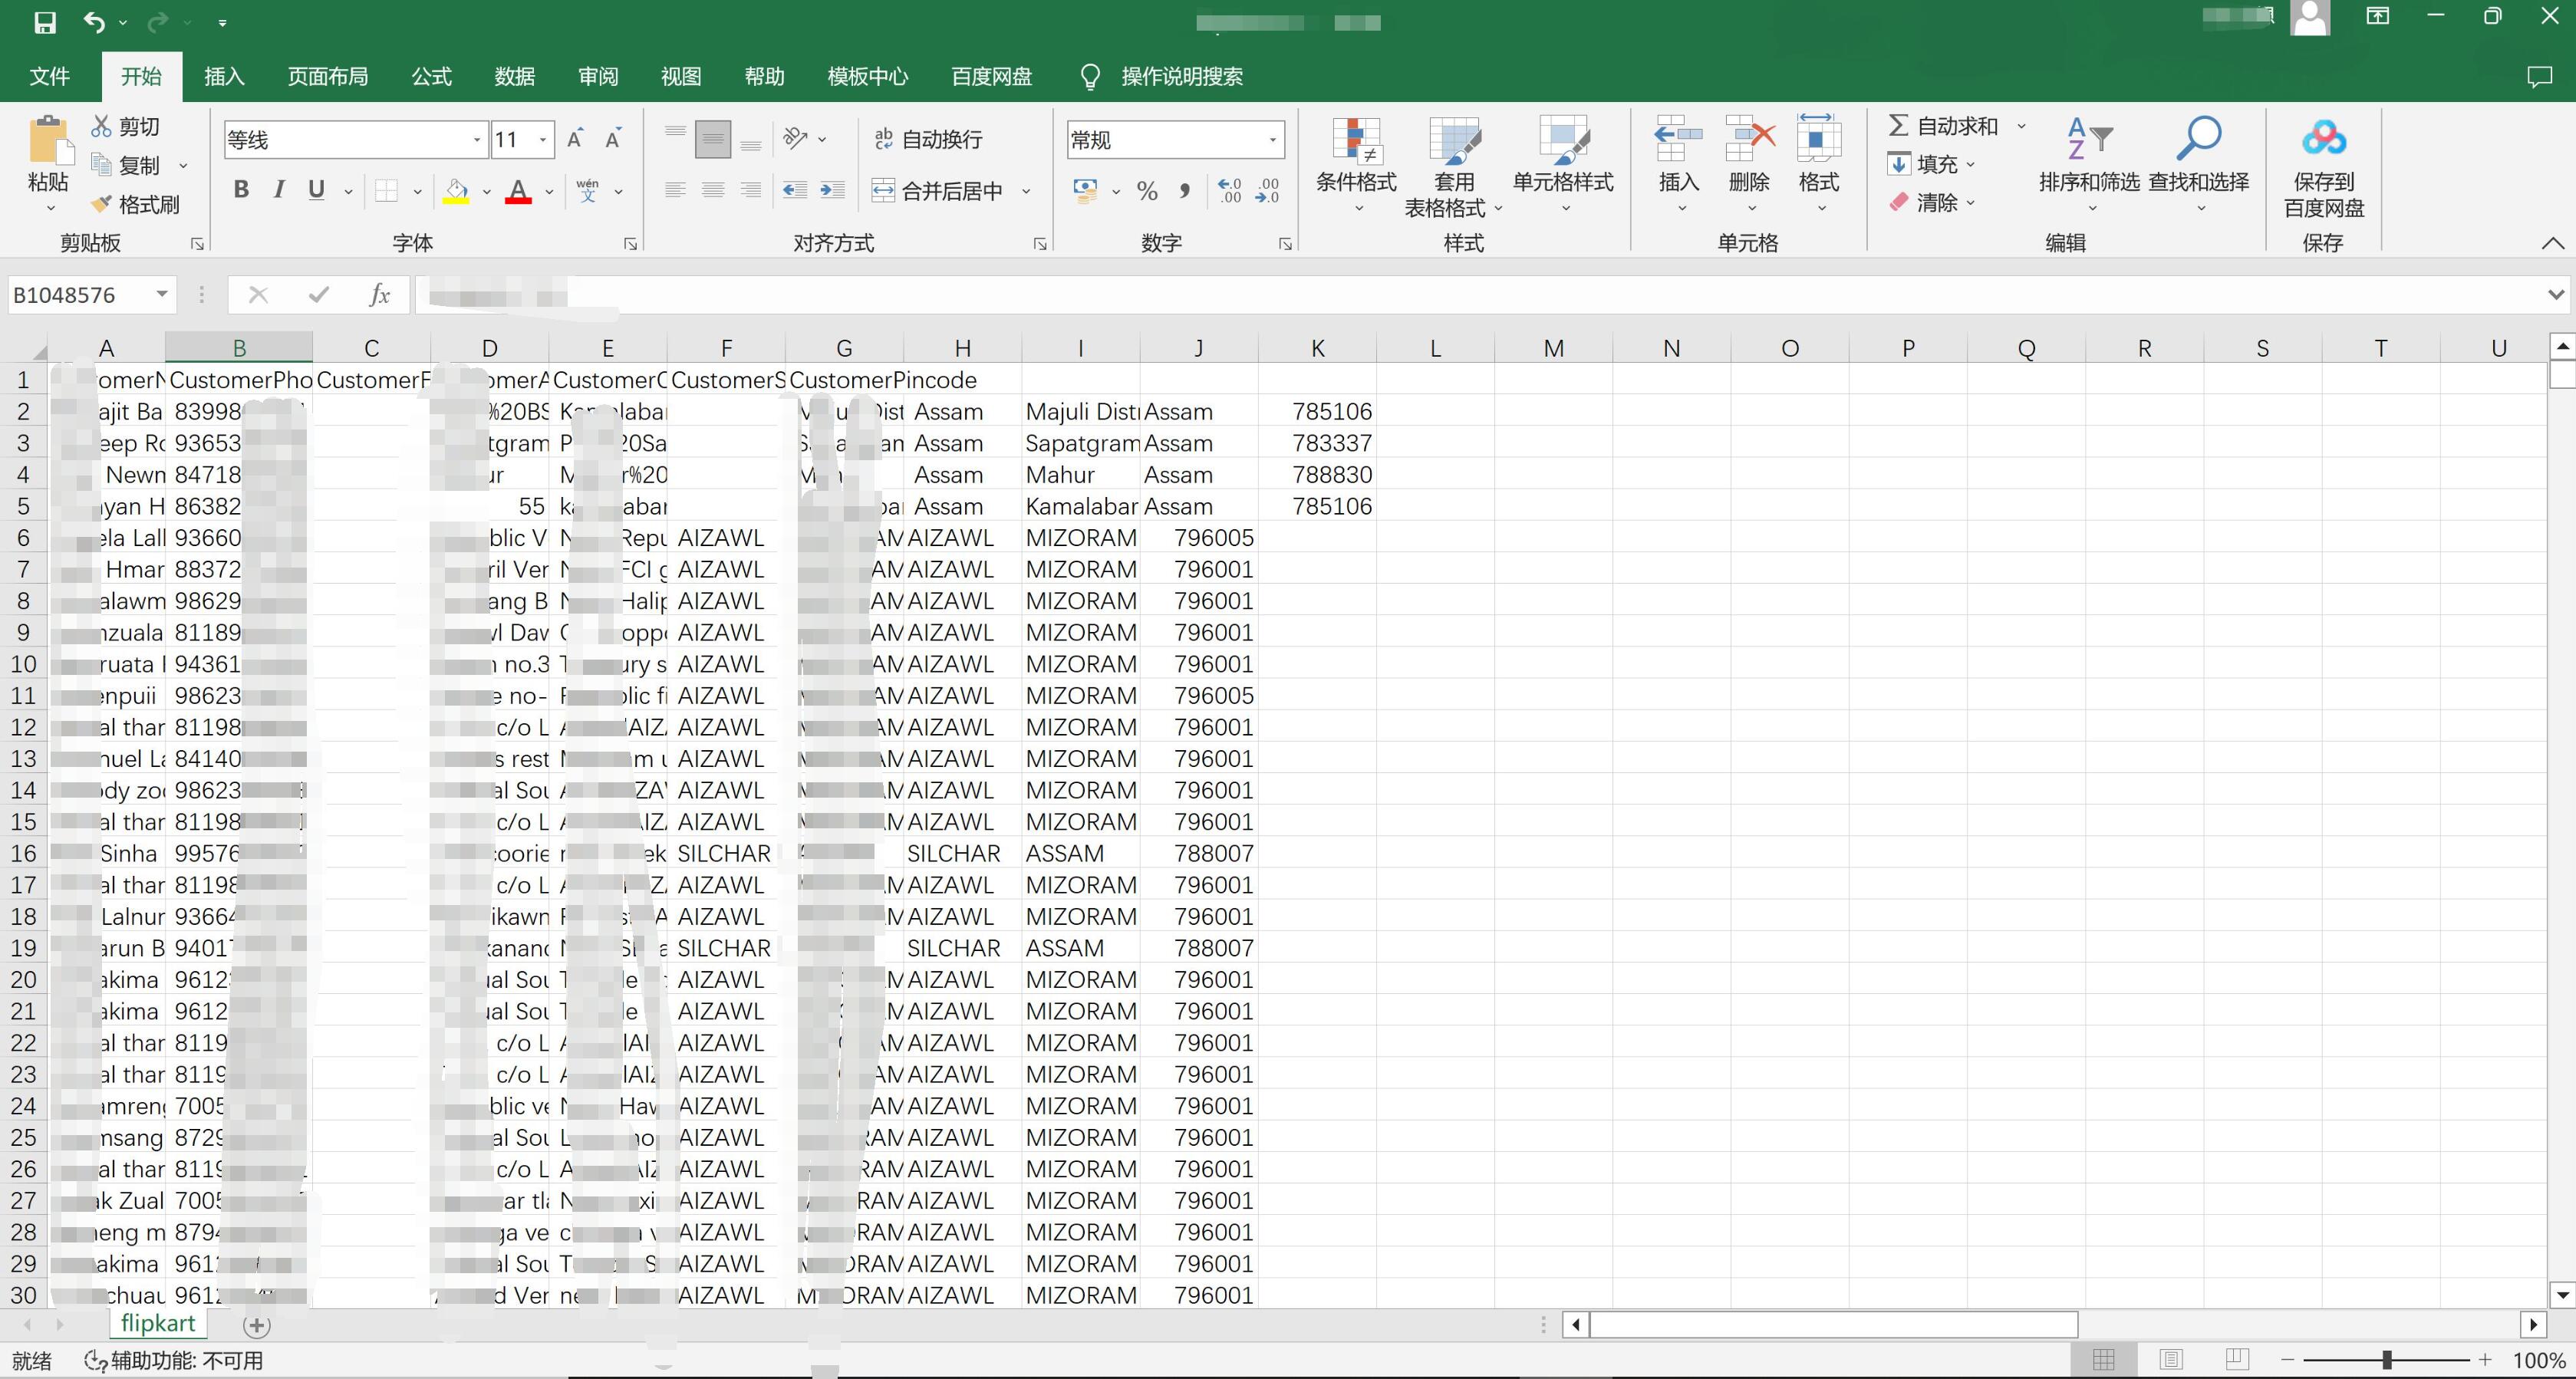
Task: Click the increase decimal icon
Action: click(x=1229, y=190)
